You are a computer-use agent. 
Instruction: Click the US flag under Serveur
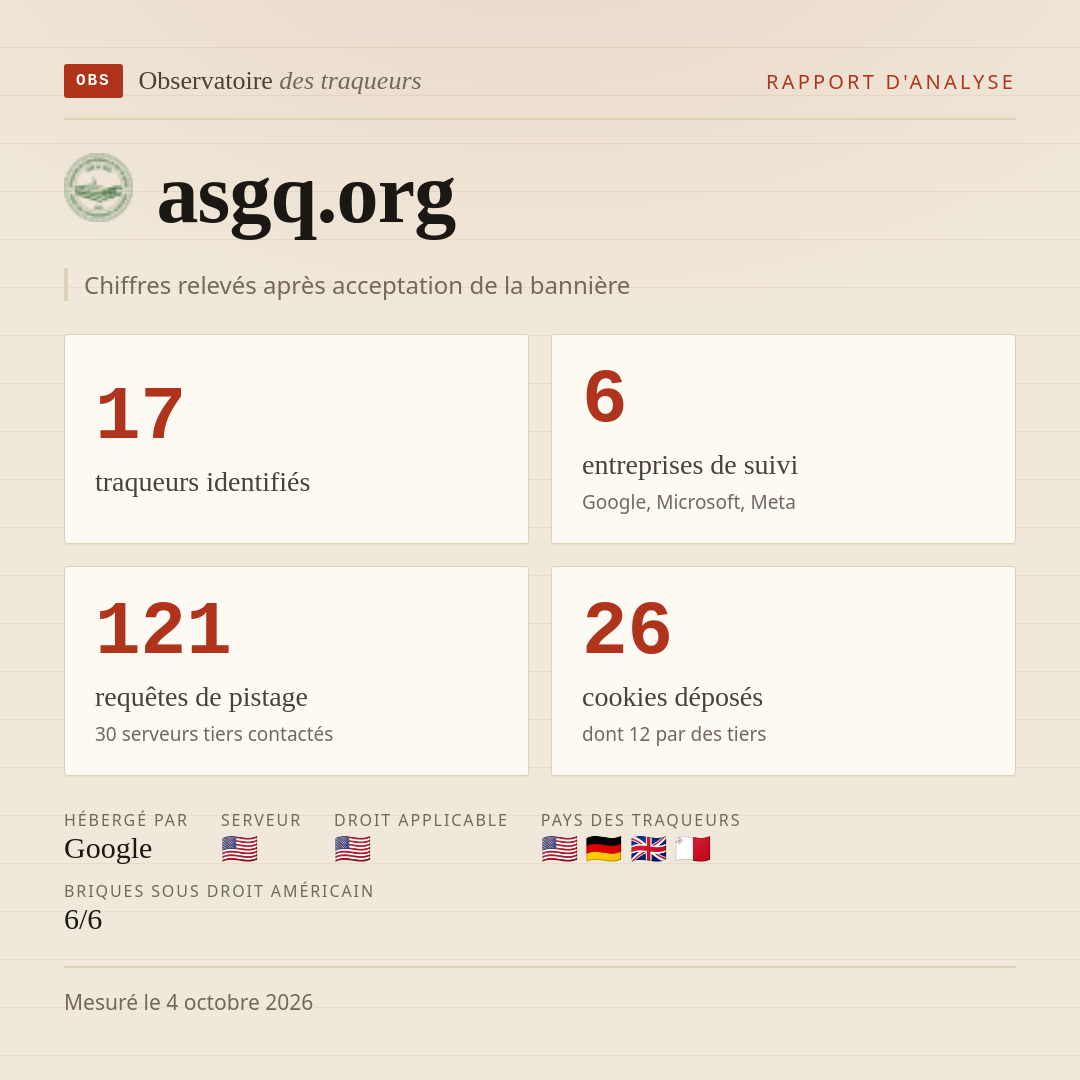(x=240, y=849)
